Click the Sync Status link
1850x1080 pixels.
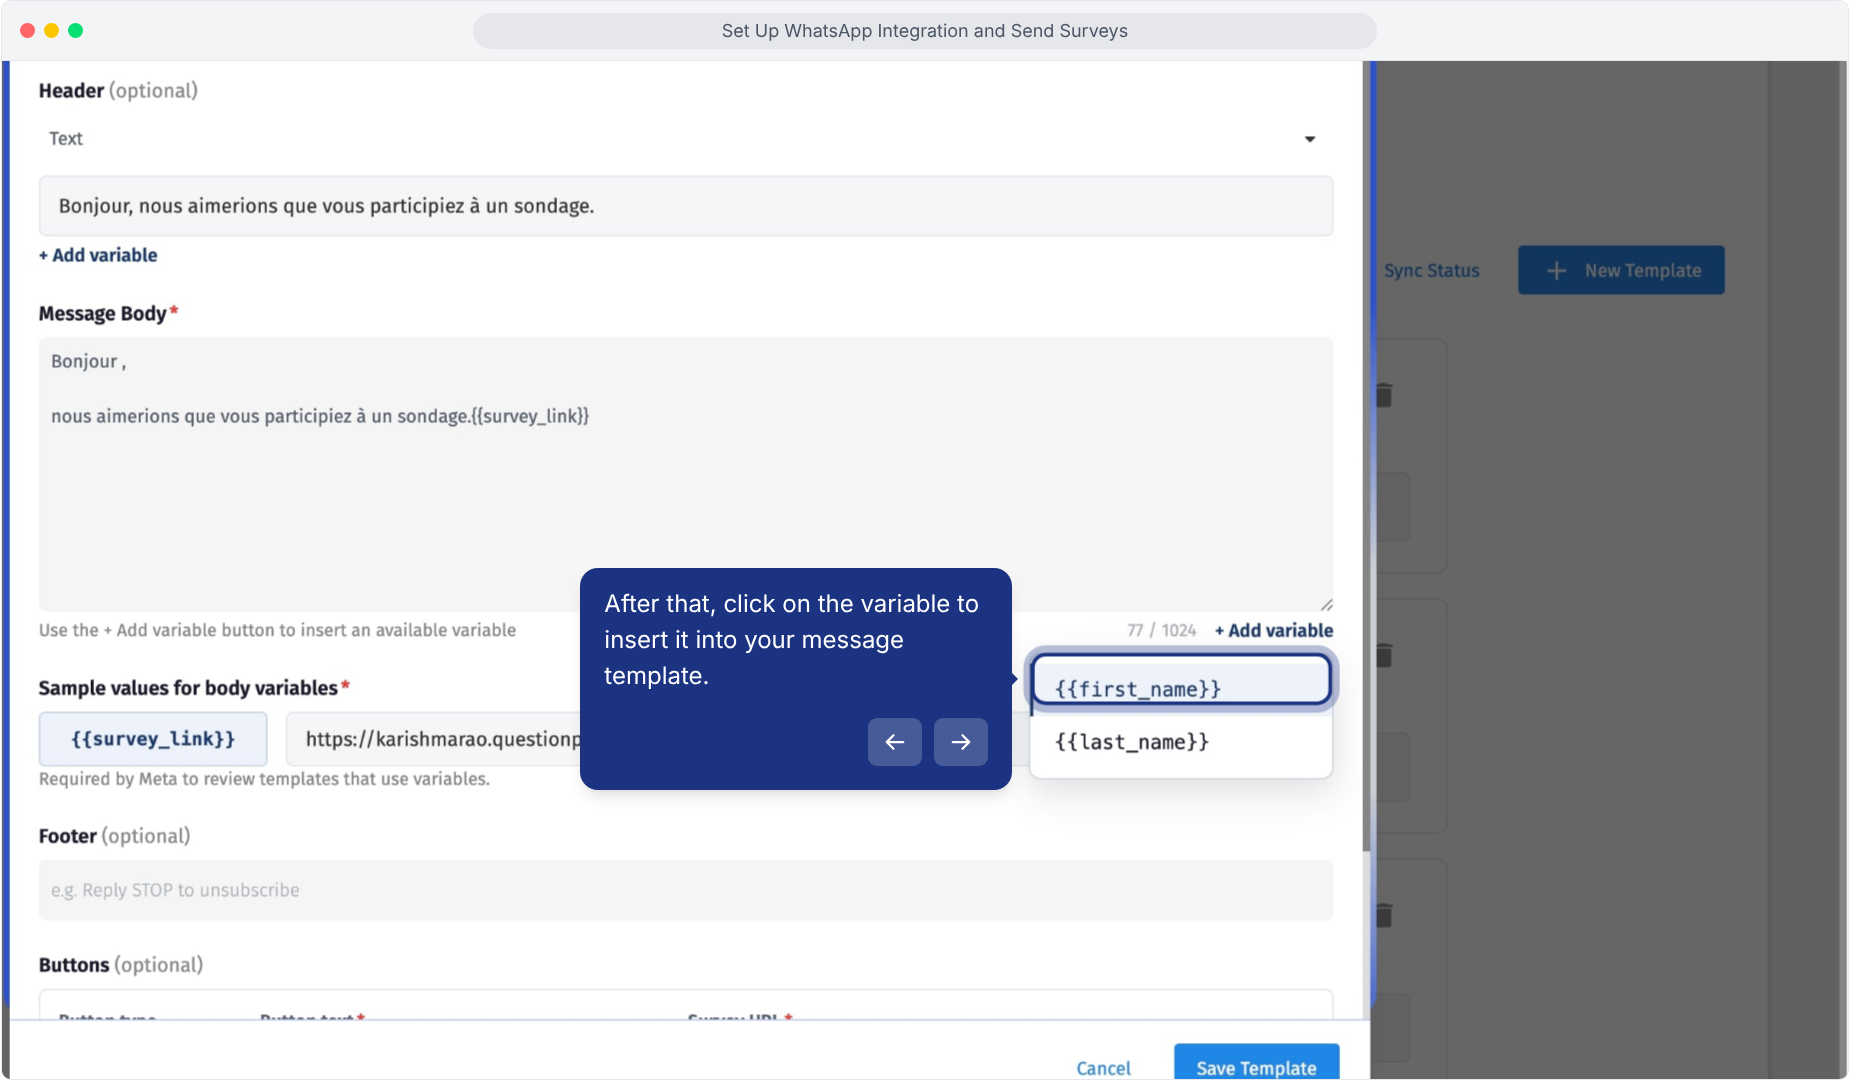pos(1431,271)
